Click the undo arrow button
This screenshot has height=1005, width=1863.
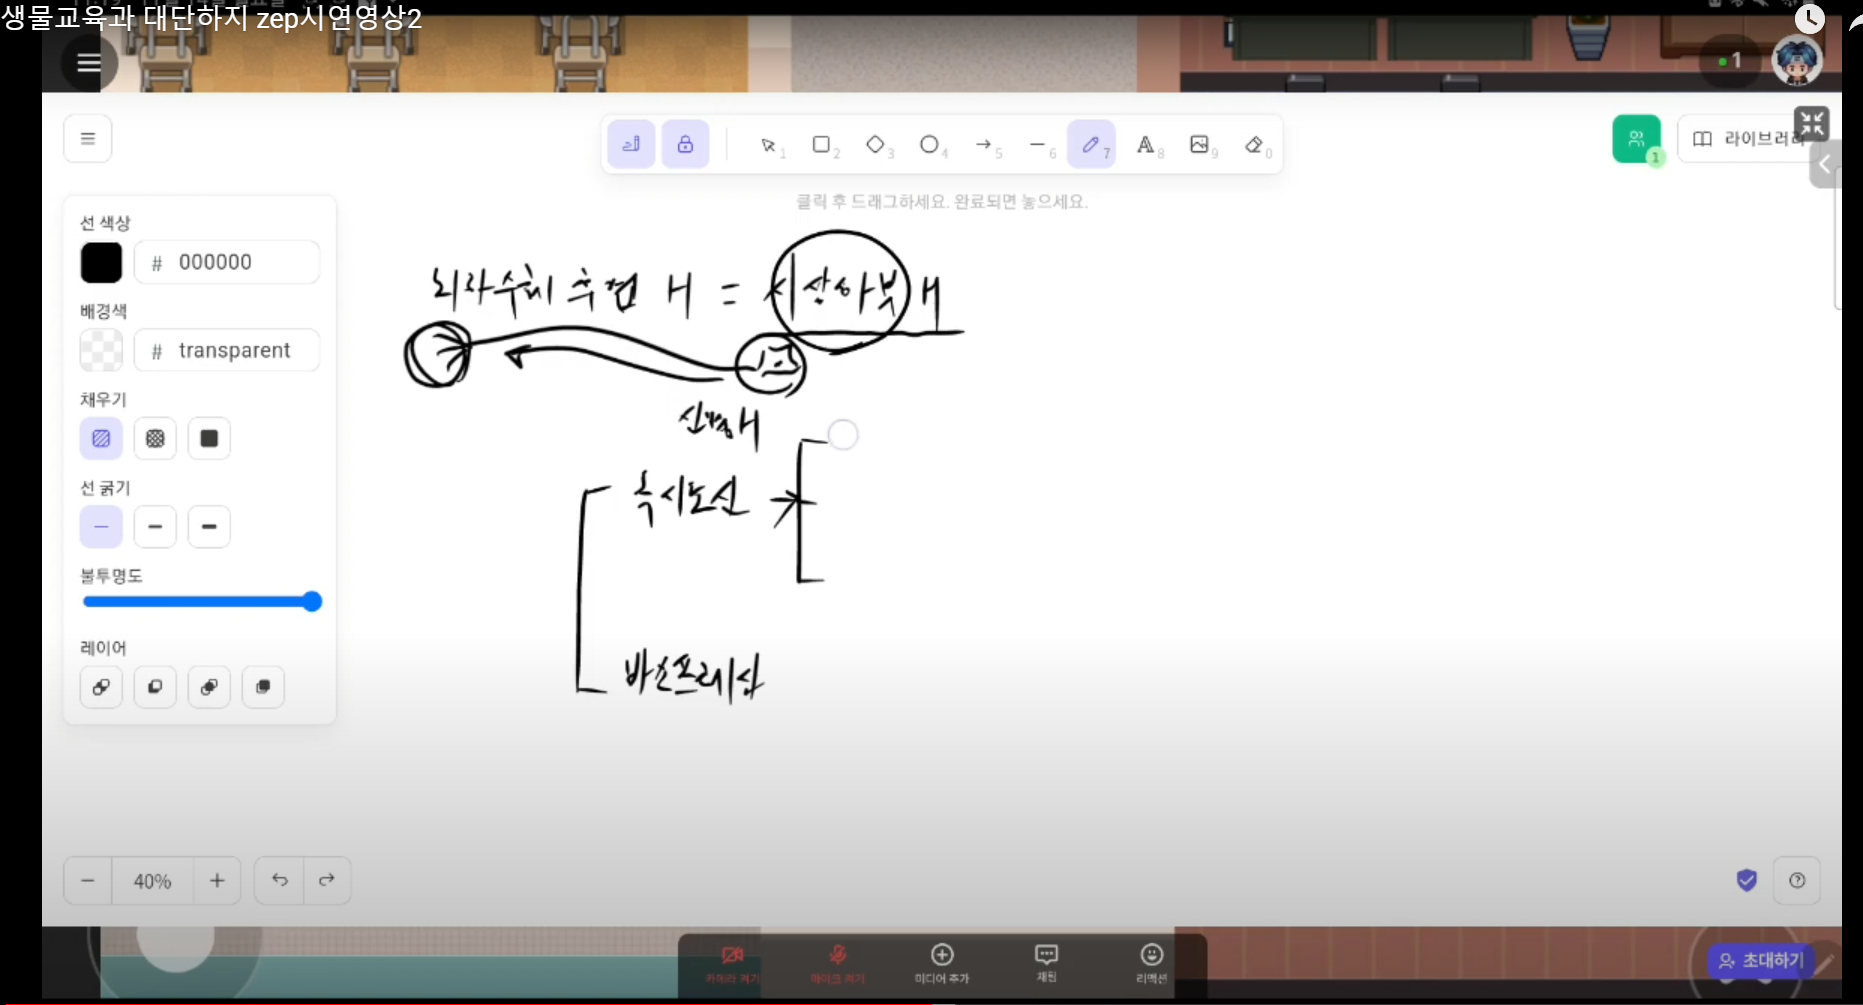coord(280,880)
